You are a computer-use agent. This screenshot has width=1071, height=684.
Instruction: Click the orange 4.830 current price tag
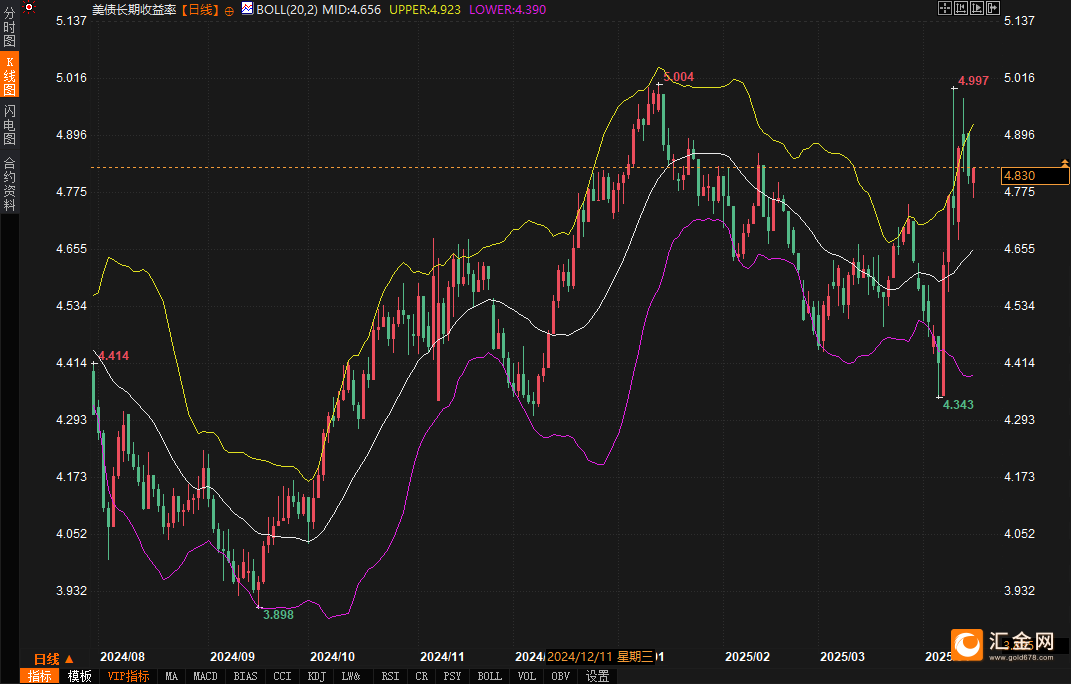click(x=1034, y=176)
